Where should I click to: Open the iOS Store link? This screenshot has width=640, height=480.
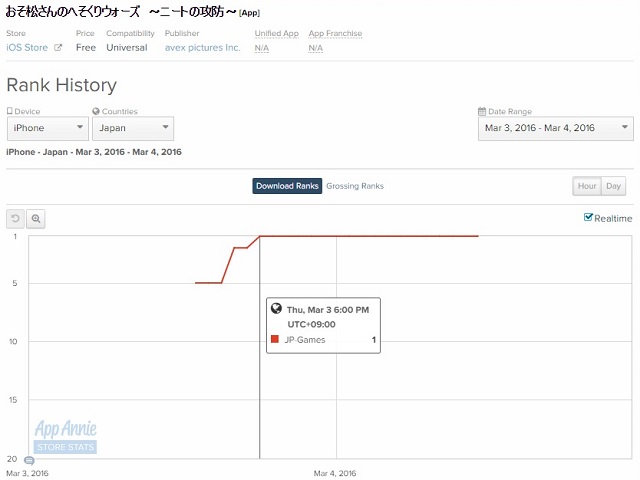[x=27, y=48]
